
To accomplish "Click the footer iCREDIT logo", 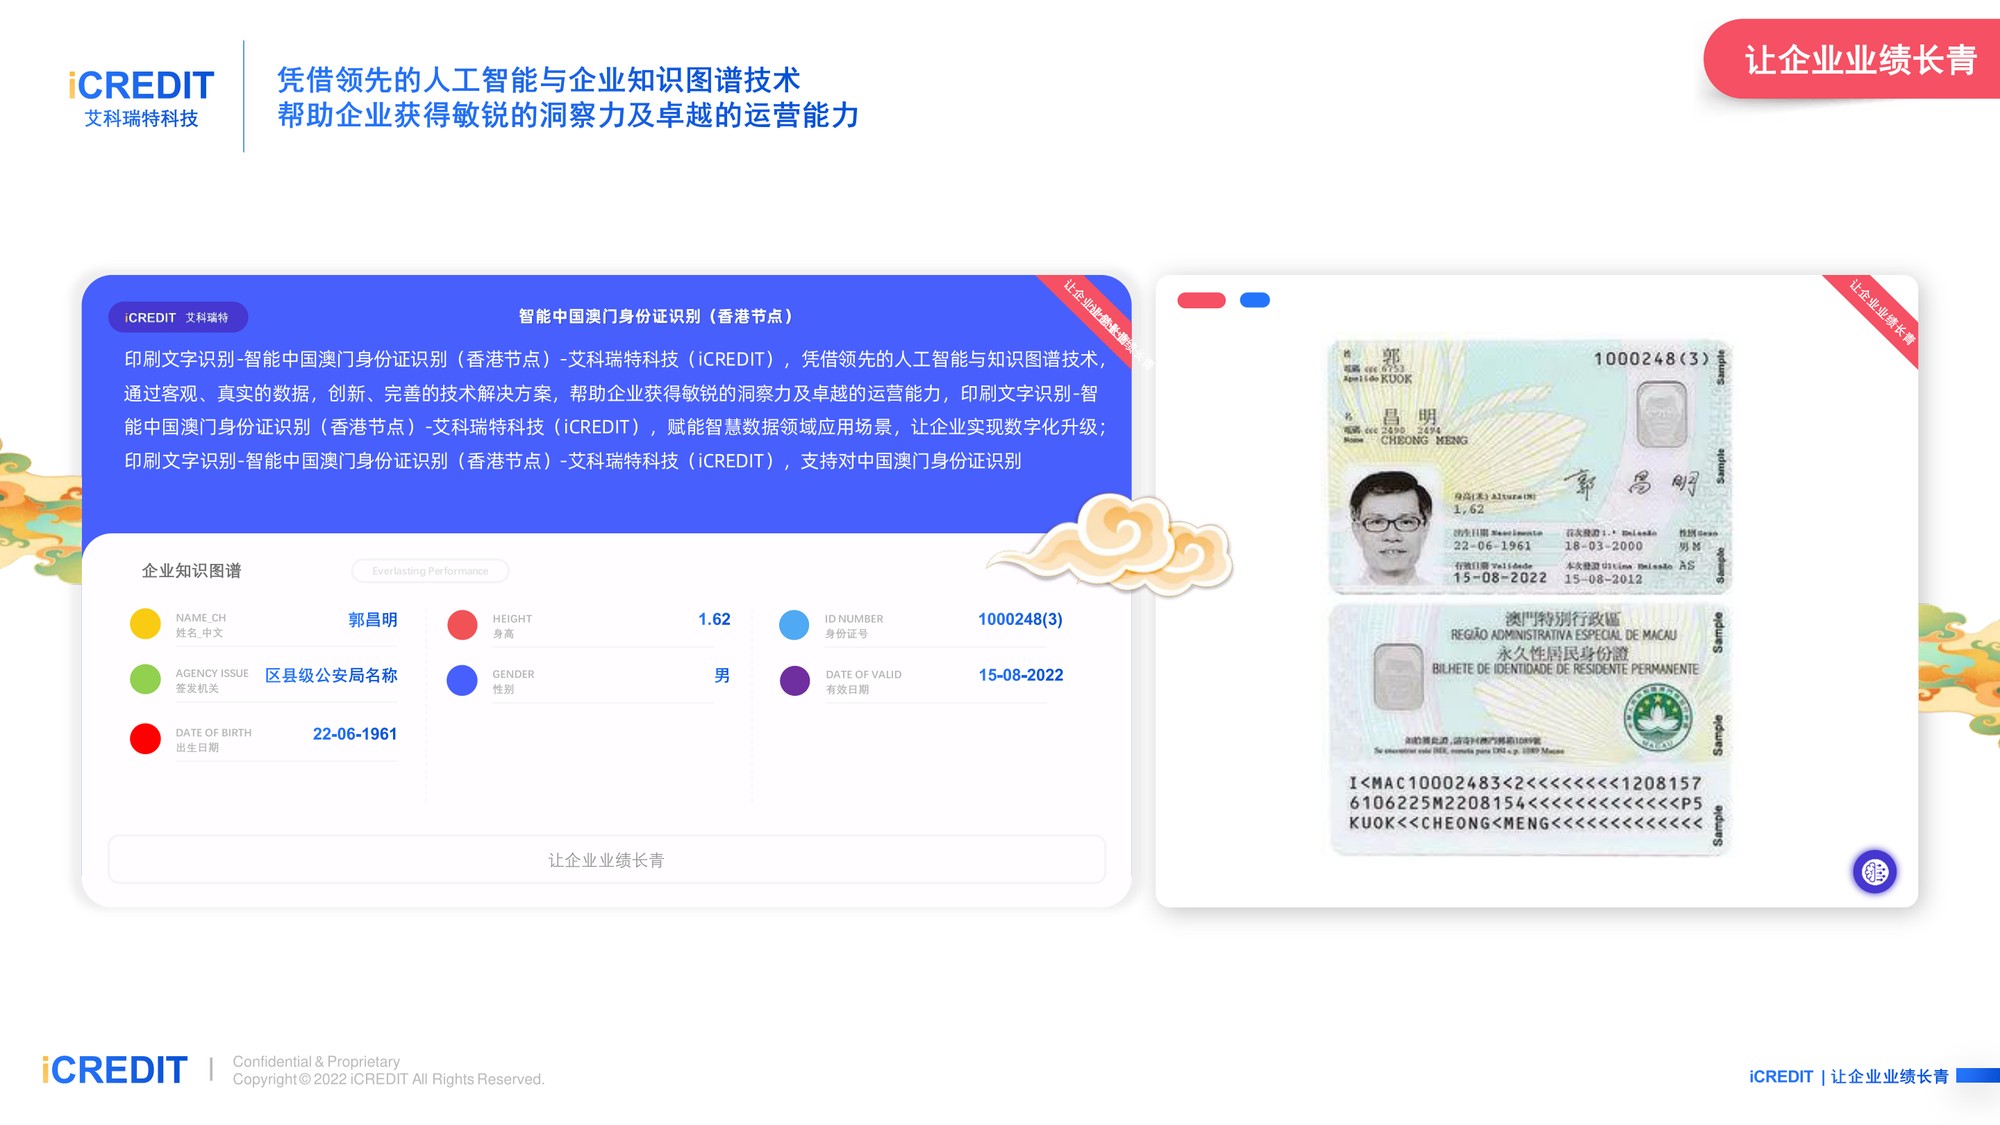I will [x=114, y=1070].
